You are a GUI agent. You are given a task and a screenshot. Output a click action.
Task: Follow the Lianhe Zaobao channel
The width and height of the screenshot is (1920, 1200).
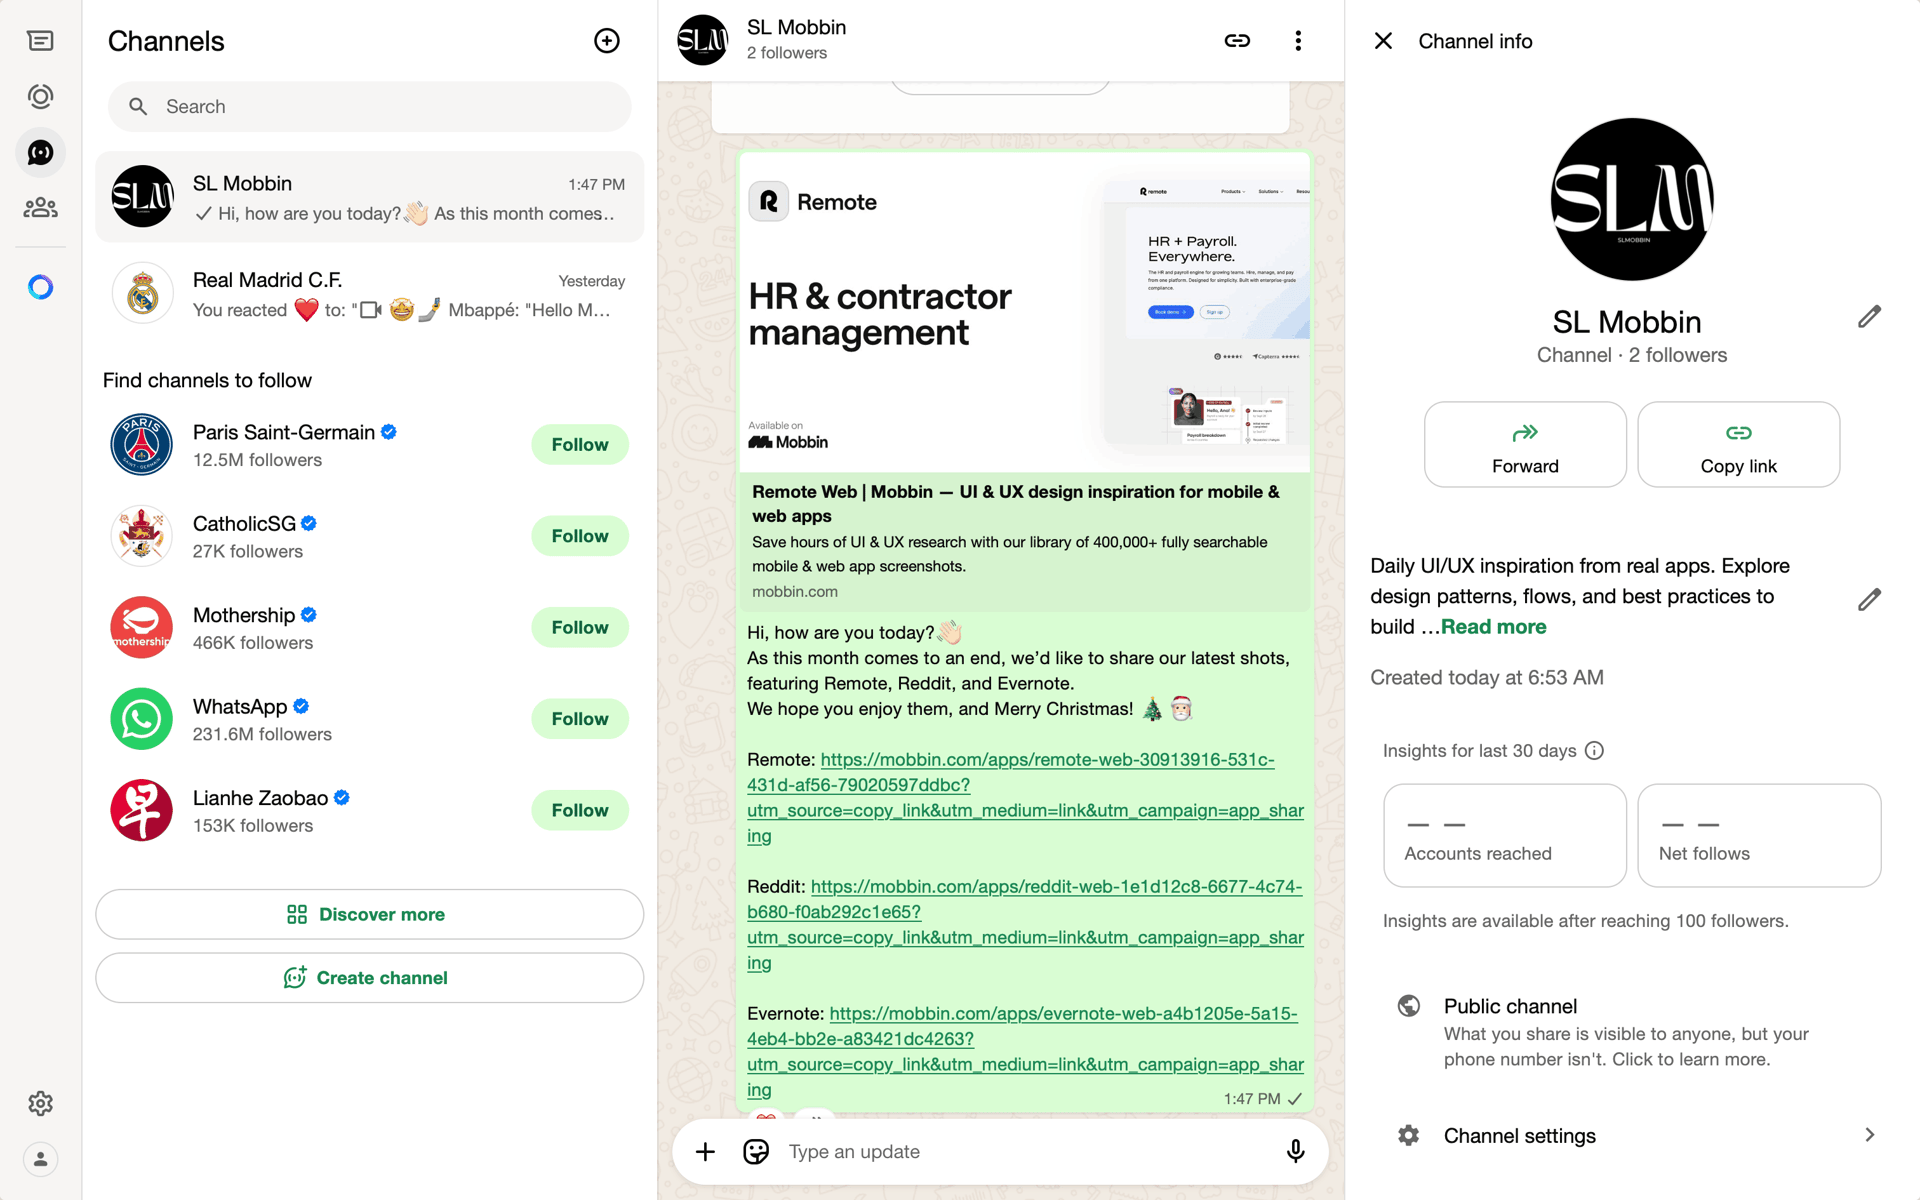[x=580, y=811]
